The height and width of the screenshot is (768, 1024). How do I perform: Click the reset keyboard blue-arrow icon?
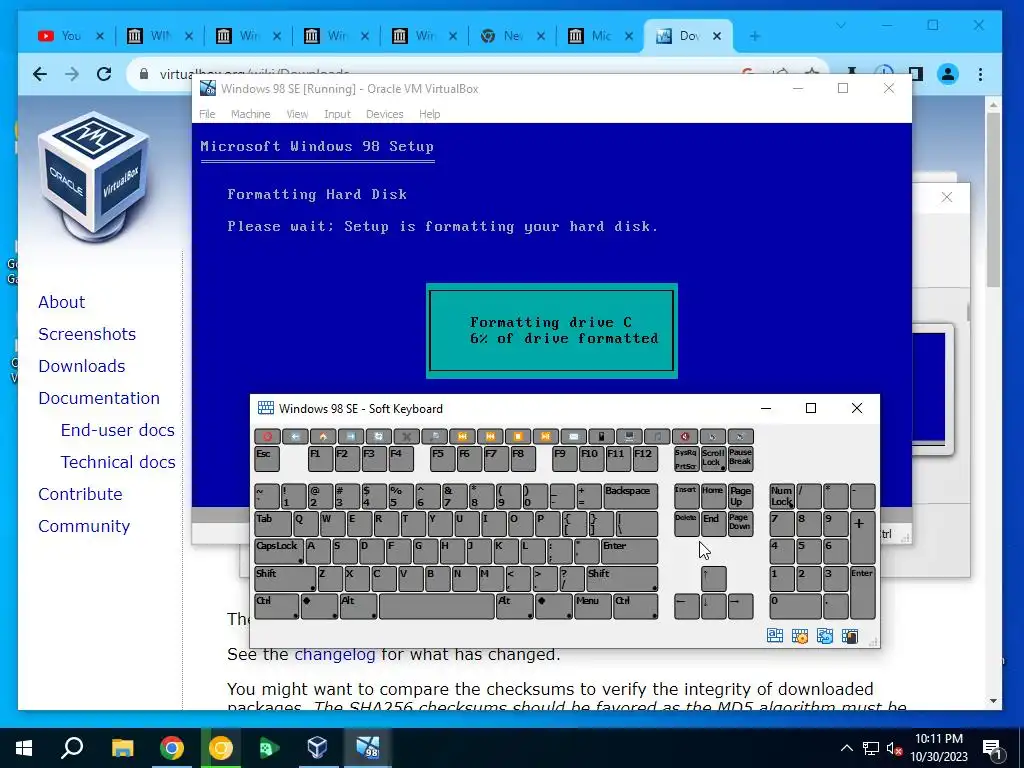tap(825, 636)
